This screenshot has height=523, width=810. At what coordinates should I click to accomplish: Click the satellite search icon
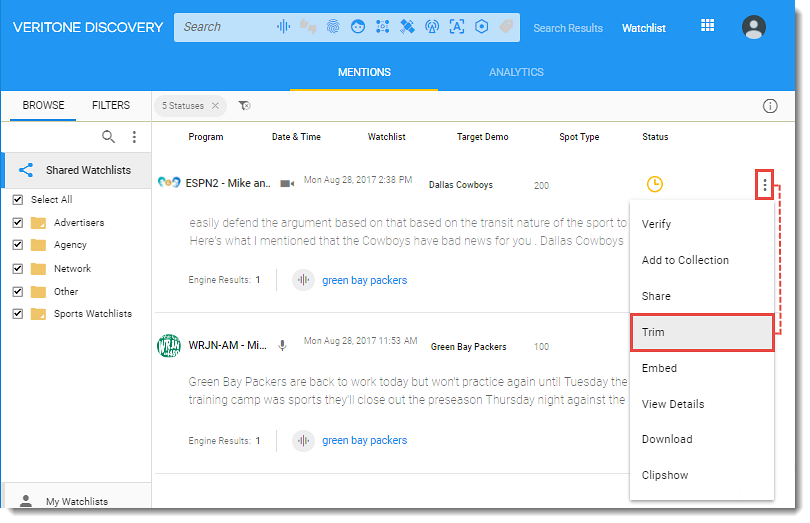[x=407, y=26]
